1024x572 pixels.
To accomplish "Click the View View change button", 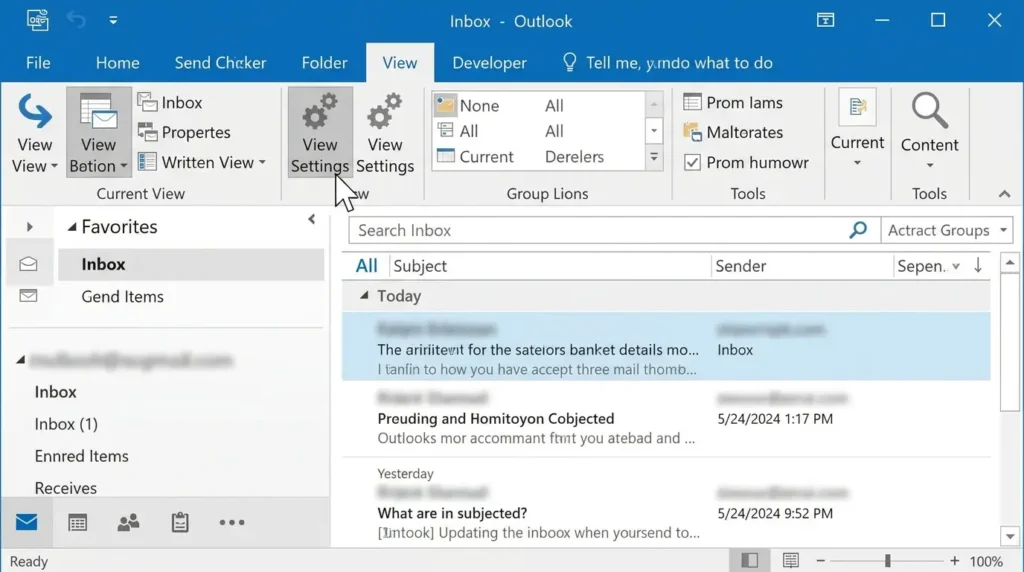I will pyautogui.click(x=35, y=133).
